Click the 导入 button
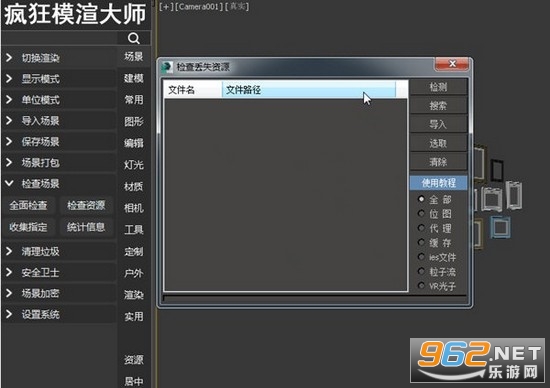The width and height of the screenshot is (550, 388). coord(438,124)
